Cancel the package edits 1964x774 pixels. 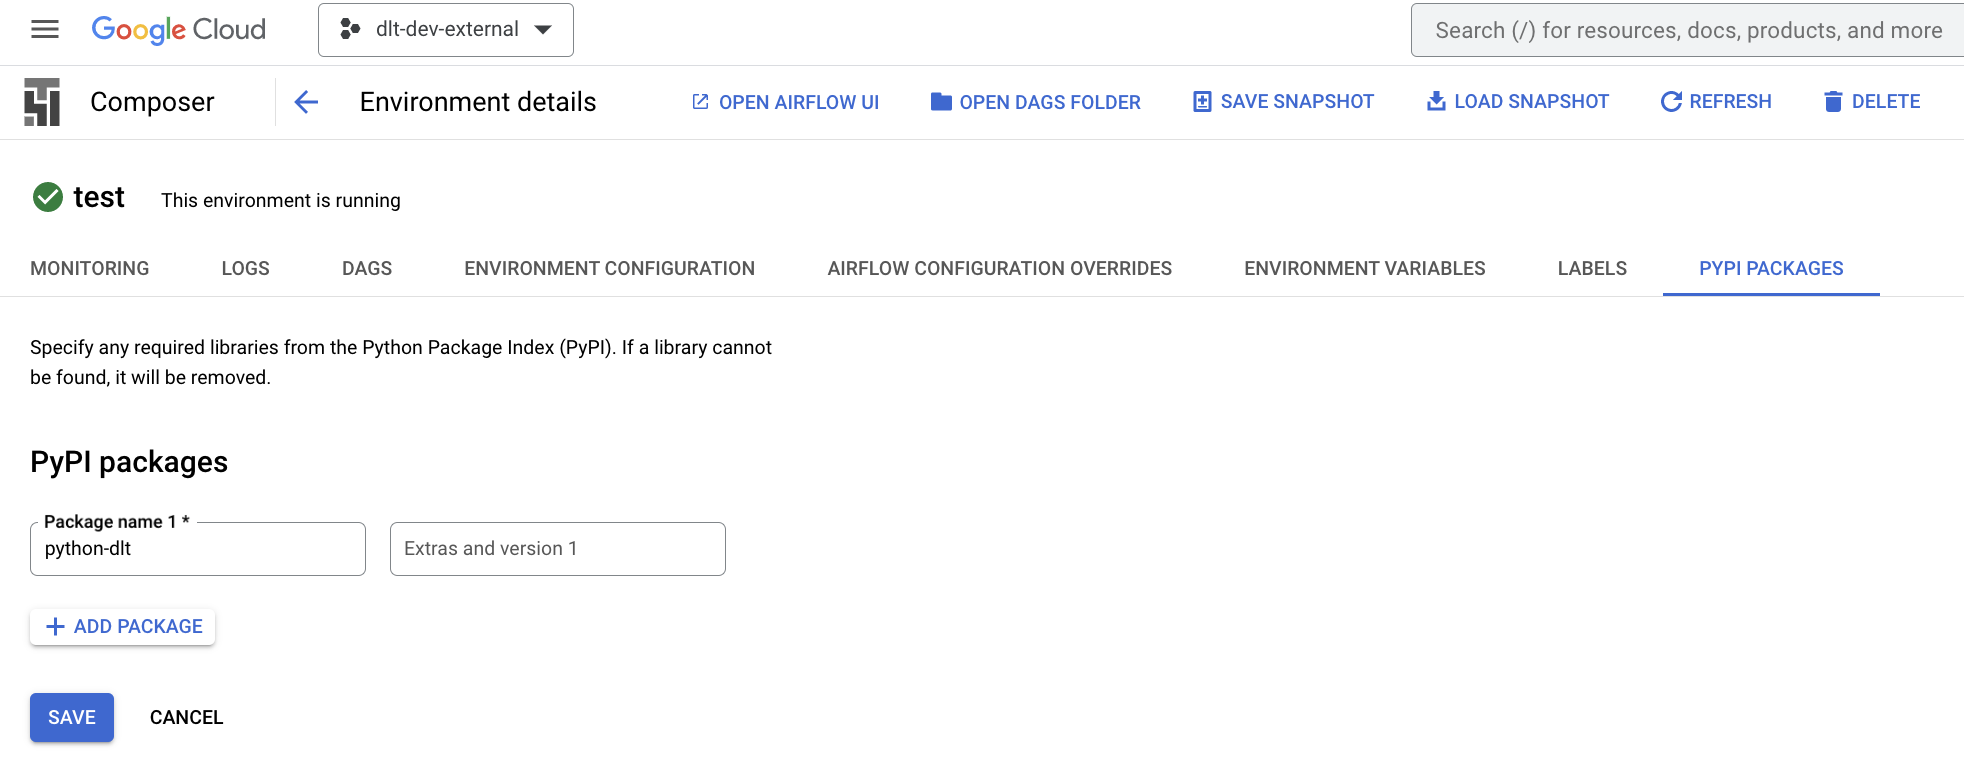click(x=186, y=717)
